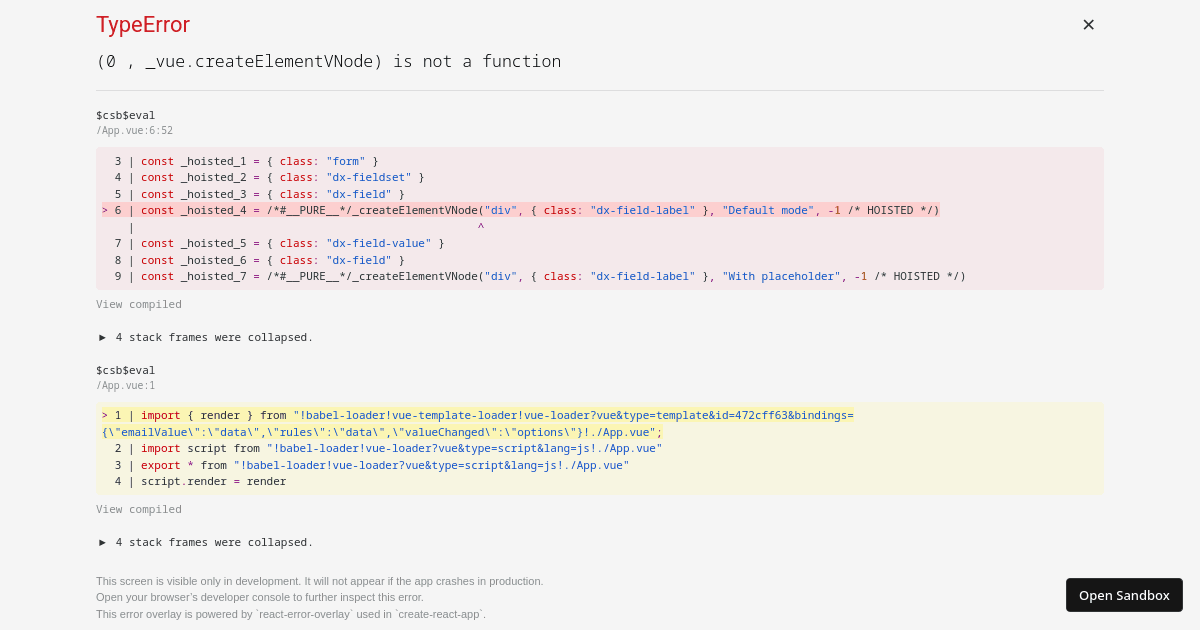Open the first "View compiled" source view
This screenshot has height=630, width=1200.
click(138, 304)
